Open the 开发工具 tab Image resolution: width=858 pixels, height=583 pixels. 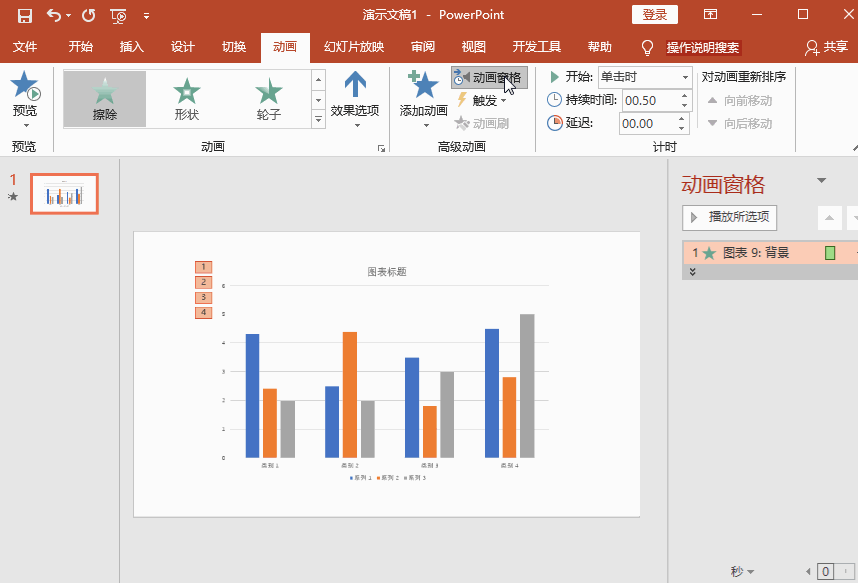click(537, 47)
